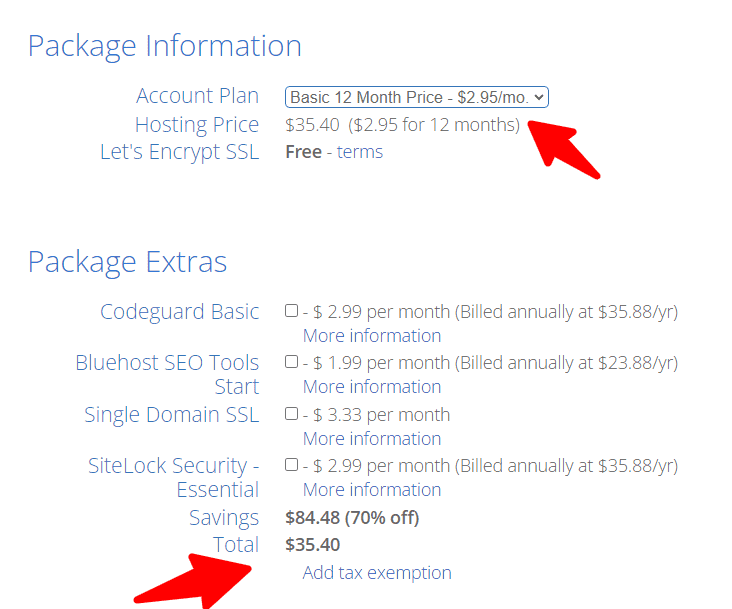732x609 pixels.
Task: Click the Package Information heading
Action: coord(164,46)
